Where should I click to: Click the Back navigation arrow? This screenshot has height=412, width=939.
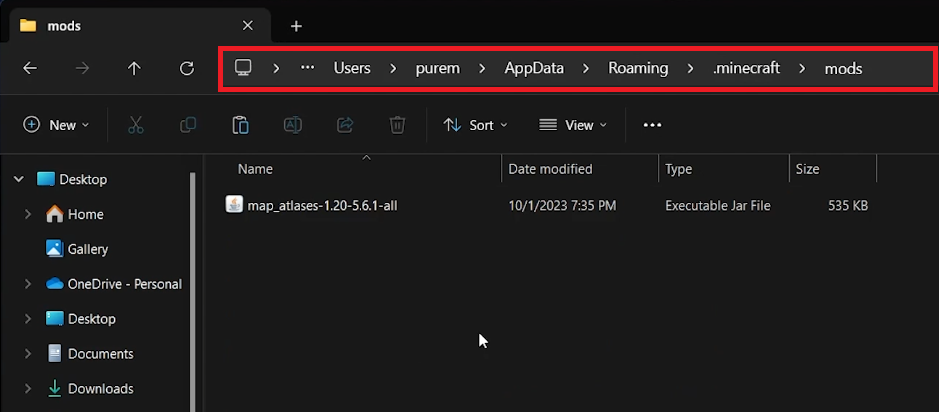pos(30,68)
